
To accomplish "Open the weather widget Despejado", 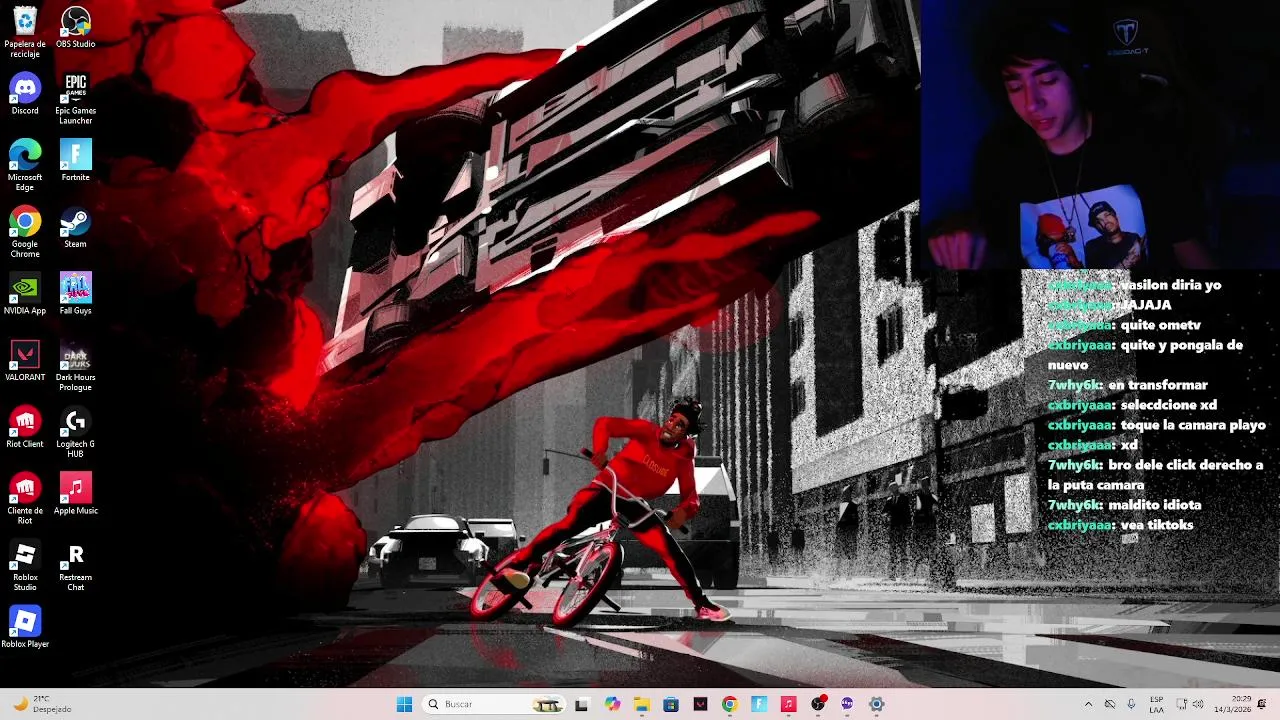I will (x=42, y=704).
